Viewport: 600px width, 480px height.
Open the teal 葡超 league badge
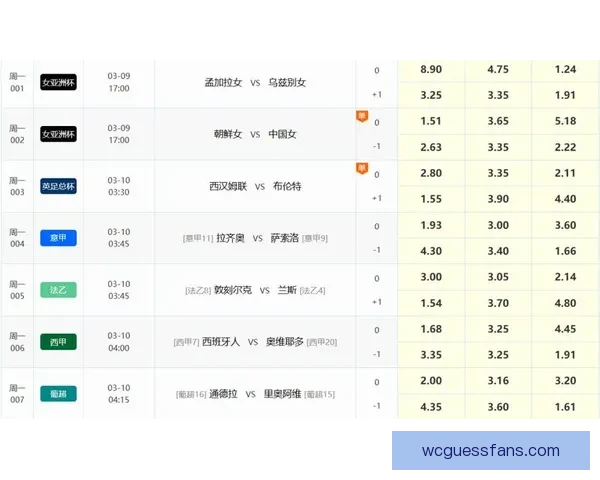tap(59, 394)
